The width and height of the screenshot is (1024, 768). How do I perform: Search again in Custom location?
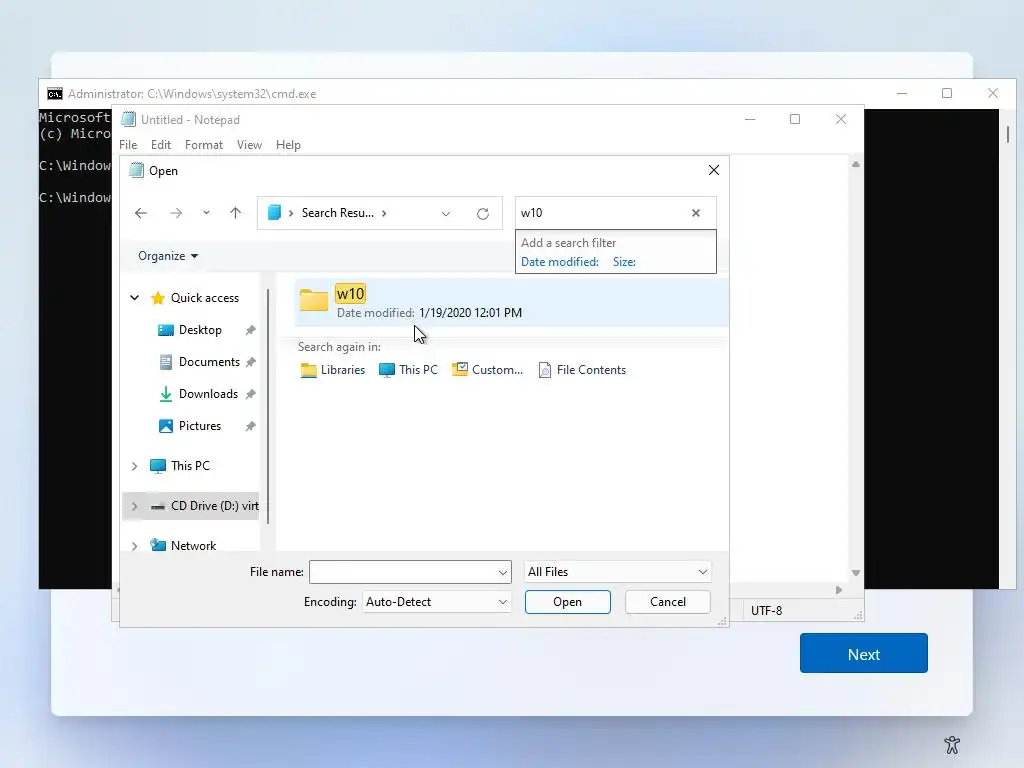pos(487,370)
